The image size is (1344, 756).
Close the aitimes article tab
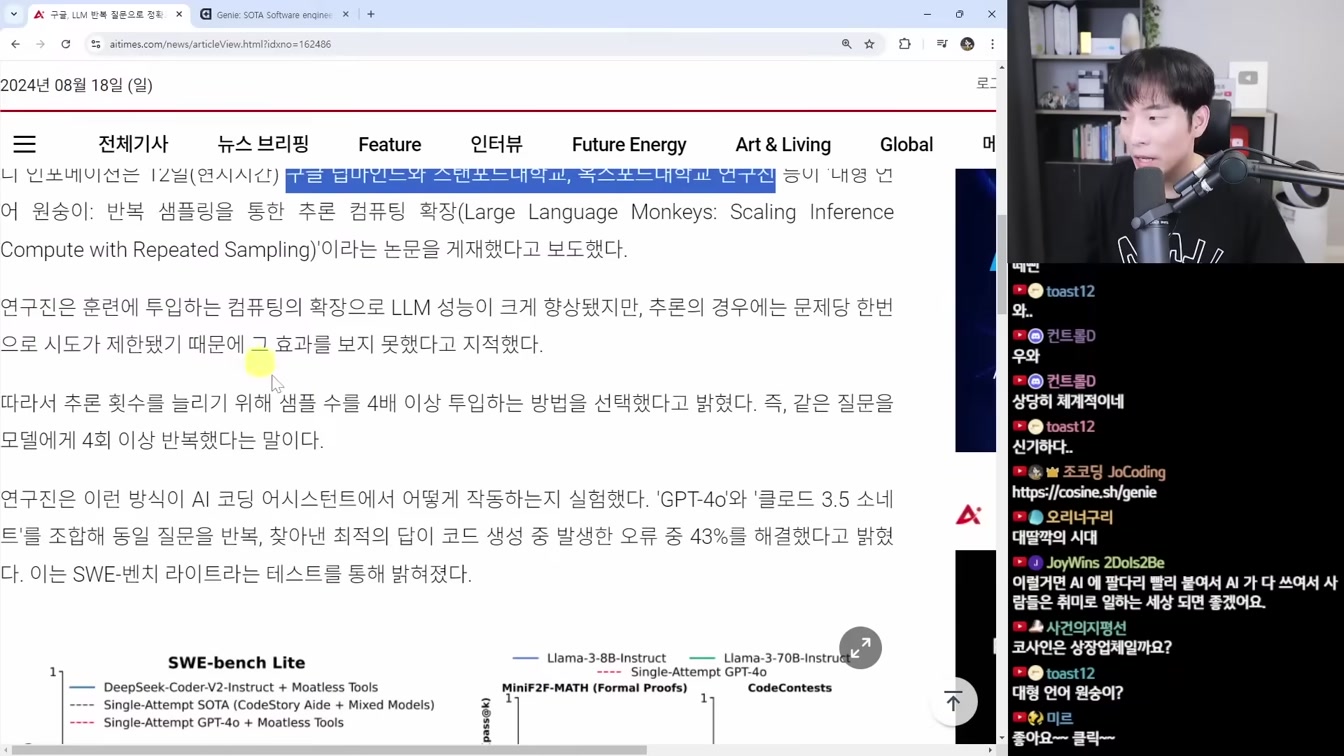click(x=179, y=15)
